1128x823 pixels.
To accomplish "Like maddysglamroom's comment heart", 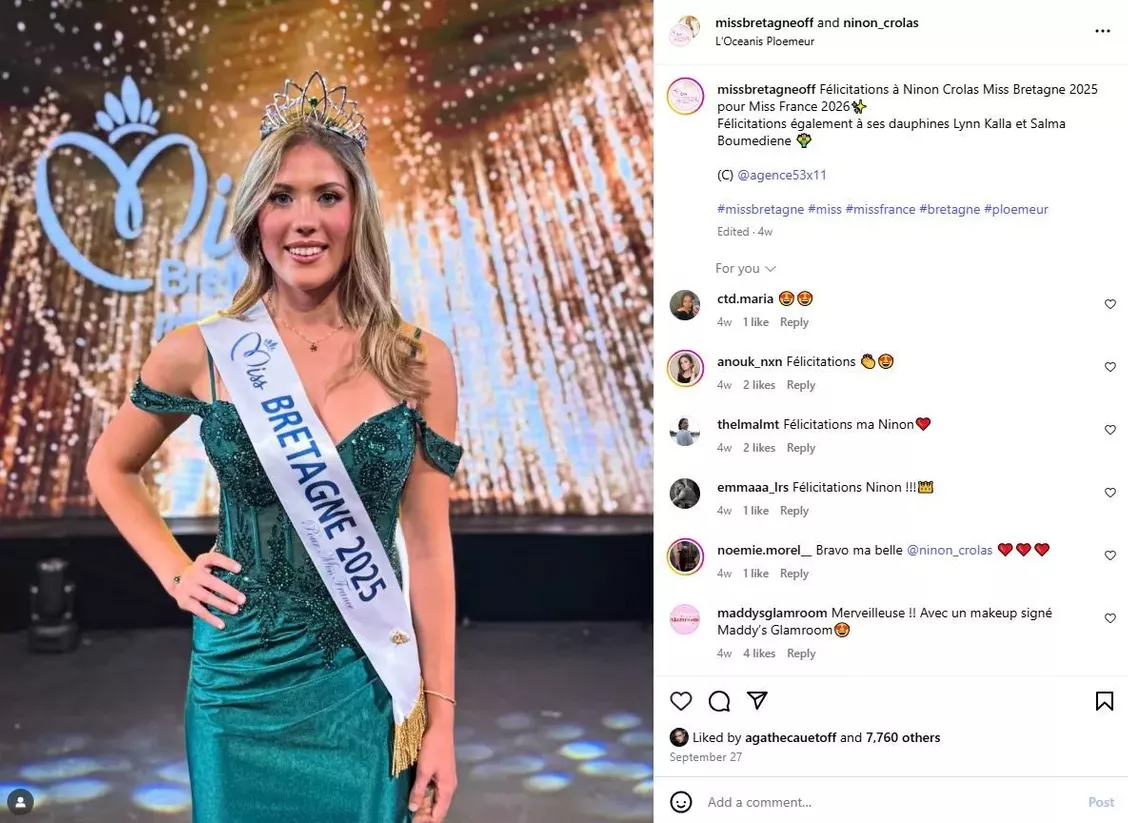I will 1110,618.
